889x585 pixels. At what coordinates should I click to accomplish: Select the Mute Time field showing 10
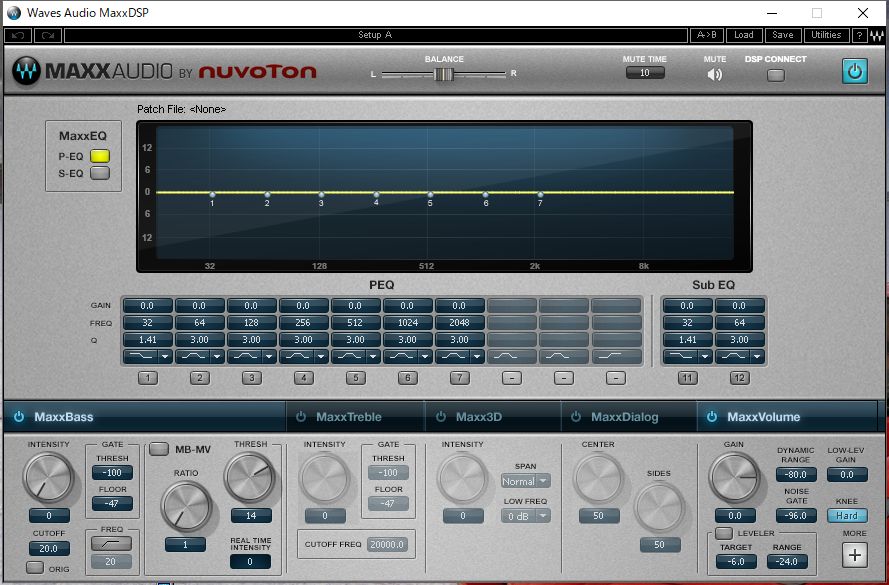(x=645, y=72)
